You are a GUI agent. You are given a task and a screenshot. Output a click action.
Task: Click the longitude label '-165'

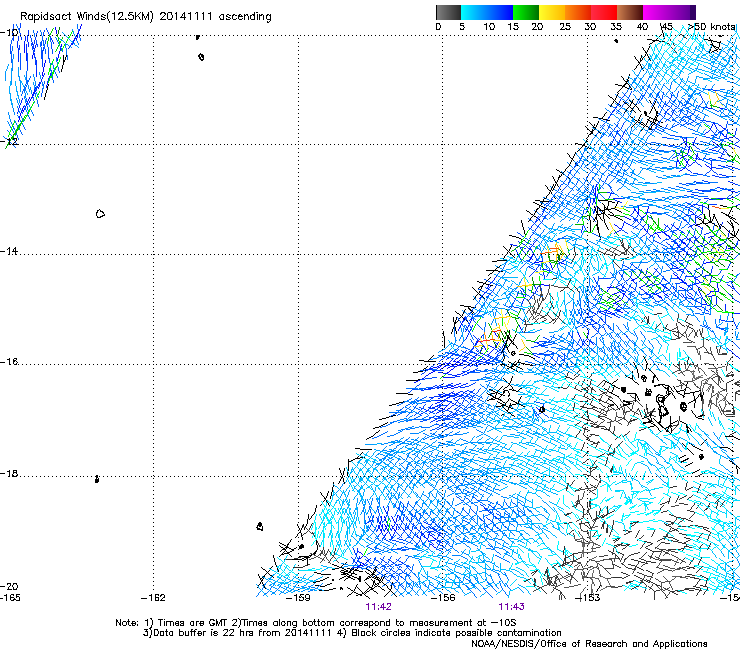(10, 598)
